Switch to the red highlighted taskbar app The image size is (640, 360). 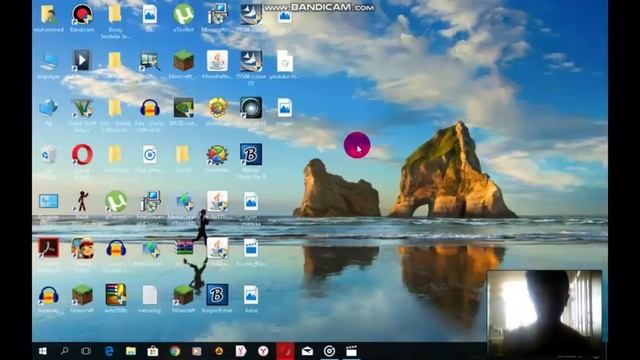[x=285, y=351]
